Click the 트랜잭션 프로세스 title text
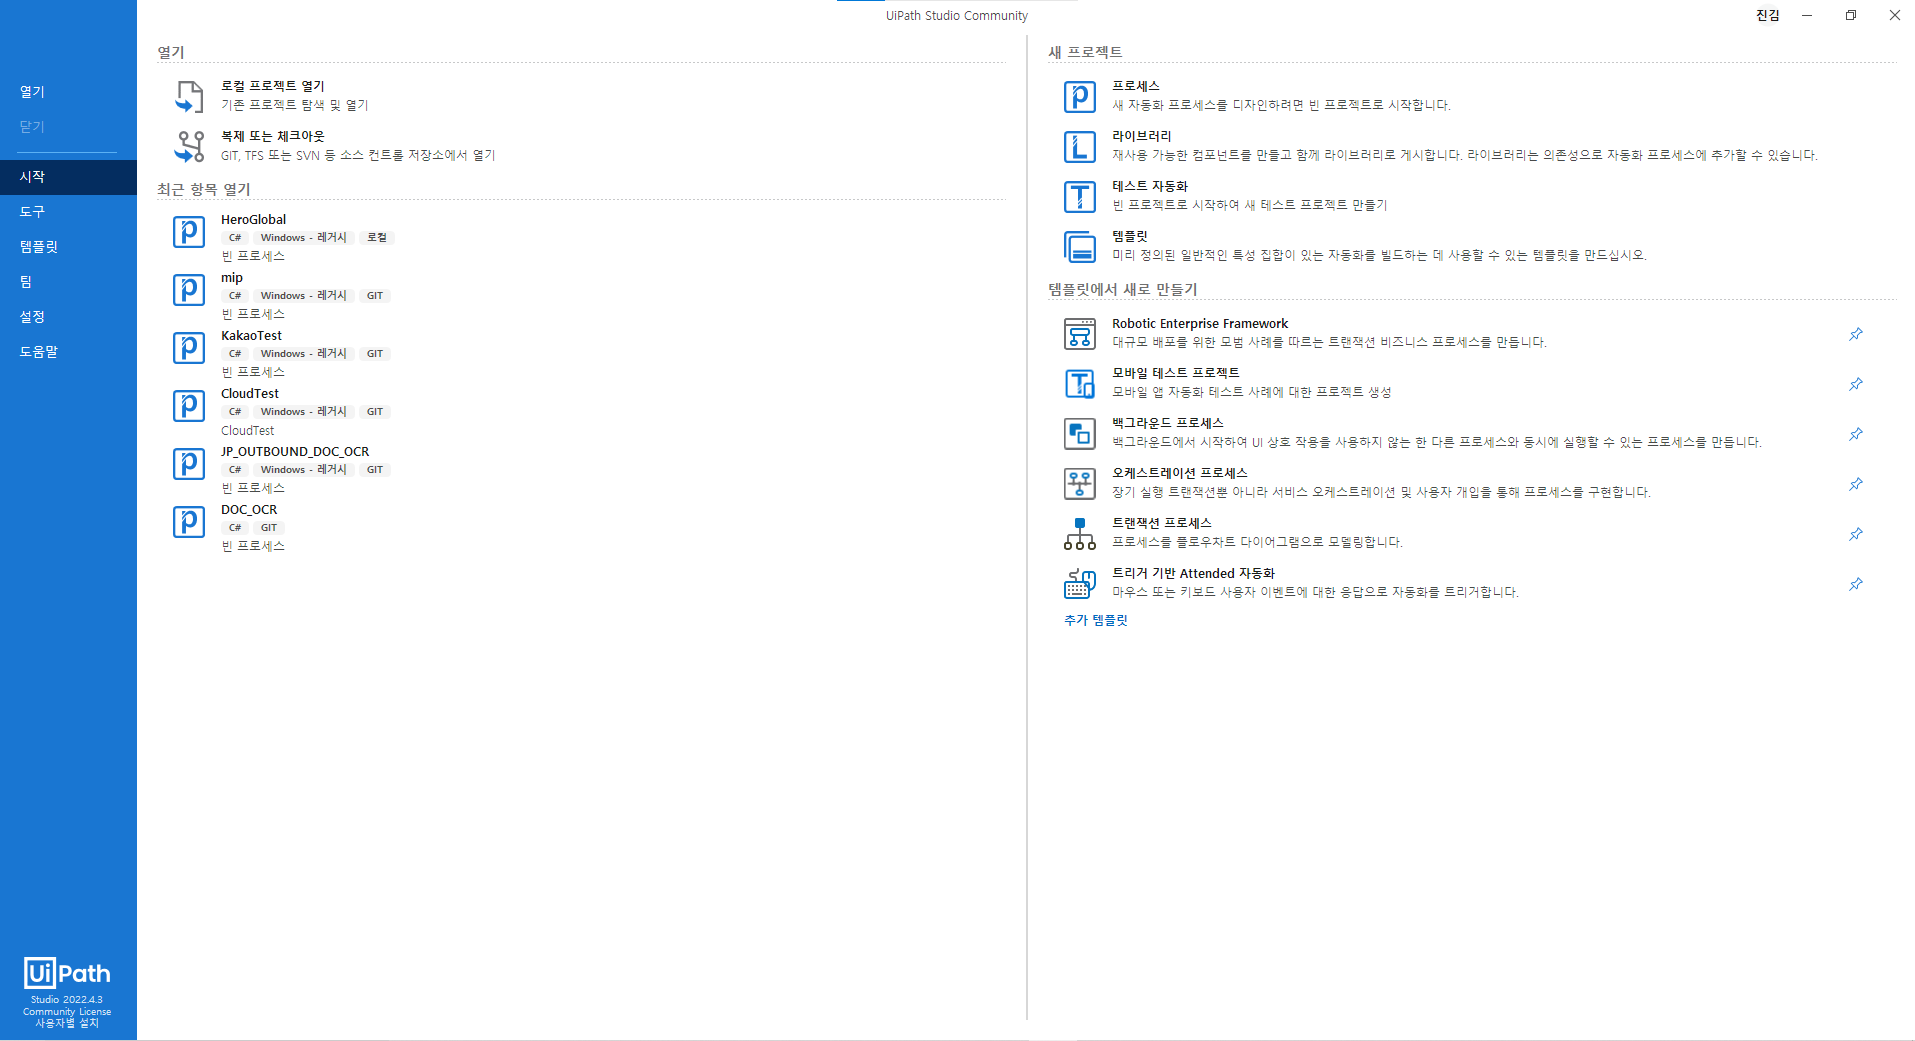The width and height of the screenshot is (1915, 1041). [1162, 523]
